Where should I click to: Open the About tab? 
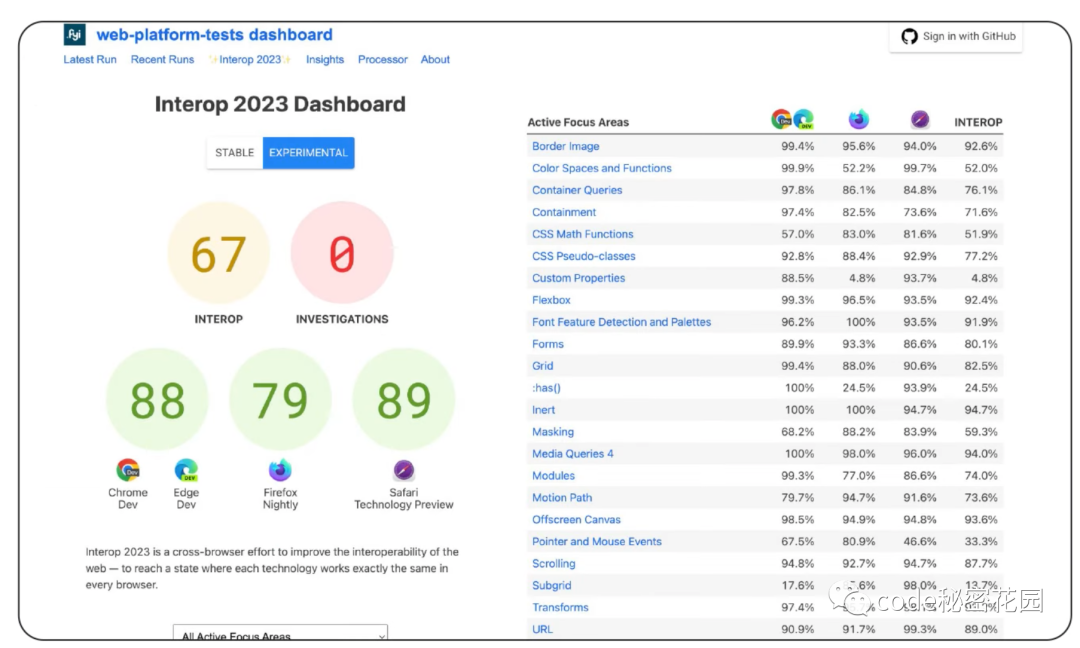click(x=435, y=59)
